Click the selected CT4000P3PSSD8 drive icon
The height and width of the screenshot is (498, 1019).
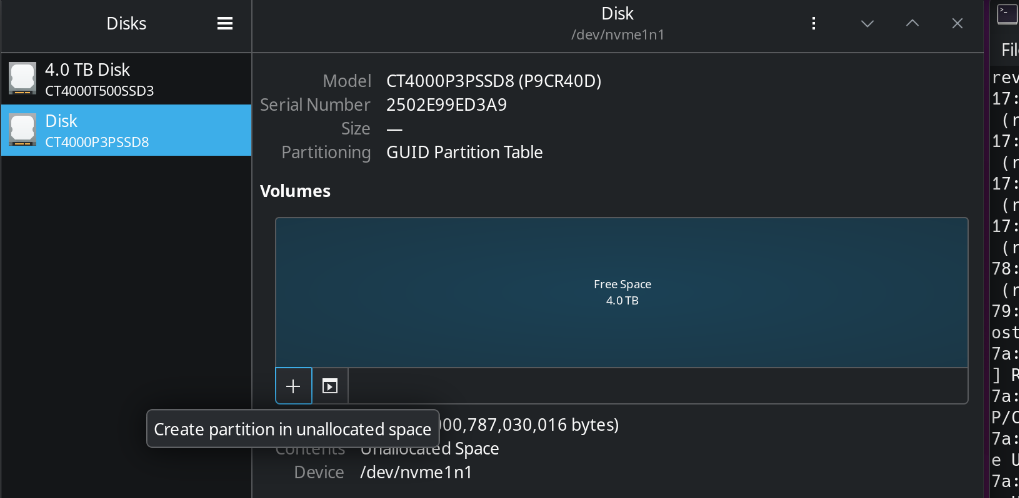tap(22, 130)
